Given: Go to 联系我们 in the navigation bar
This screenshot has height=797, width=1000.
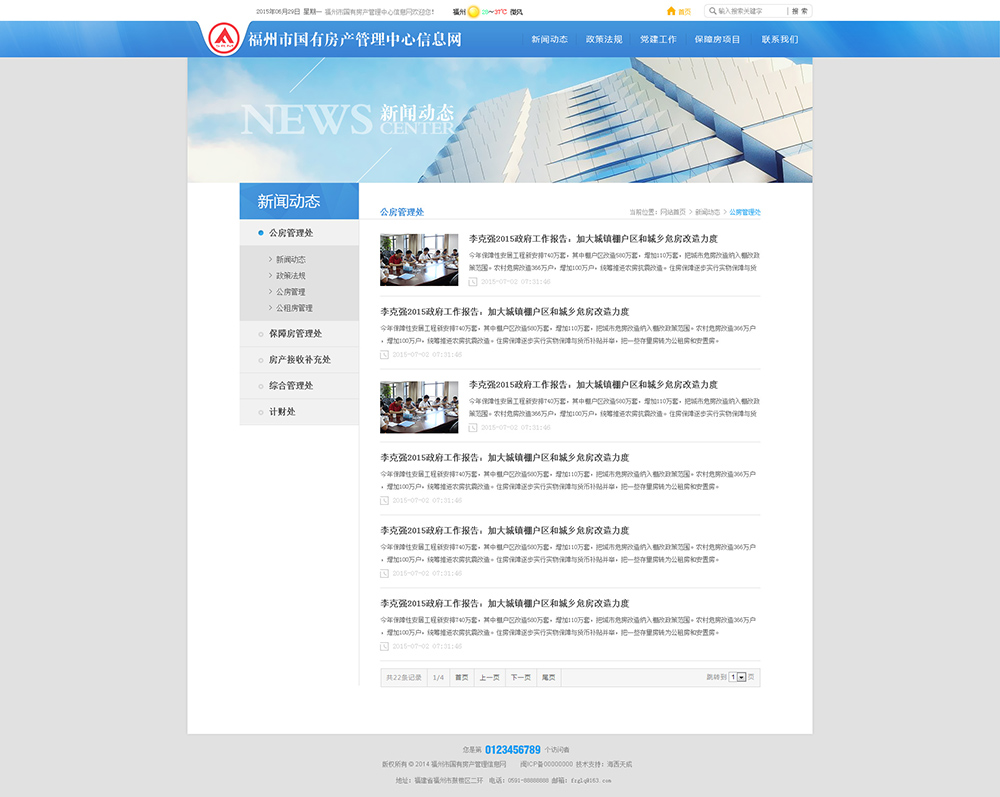Looking at the screenshot, I should pos(779,40).
